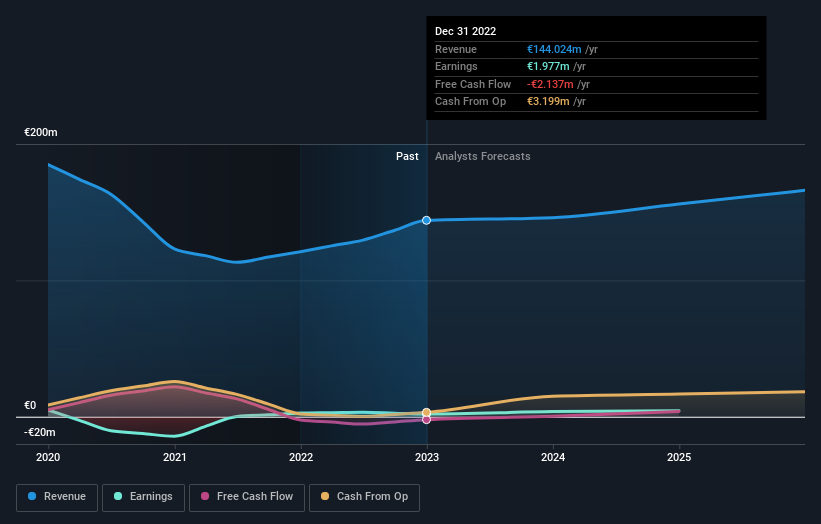Click the Revenue label in tooltip

coord(456,49)
